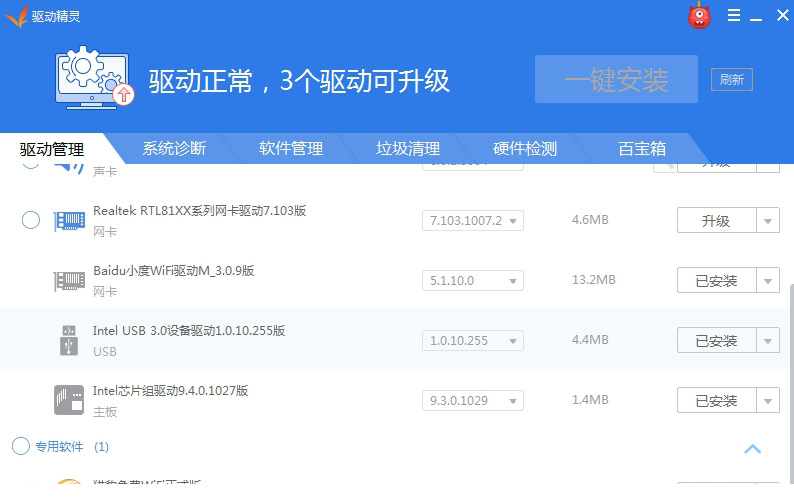Expand arrow beside Intel USB 已安装 button

pos(768,340)
